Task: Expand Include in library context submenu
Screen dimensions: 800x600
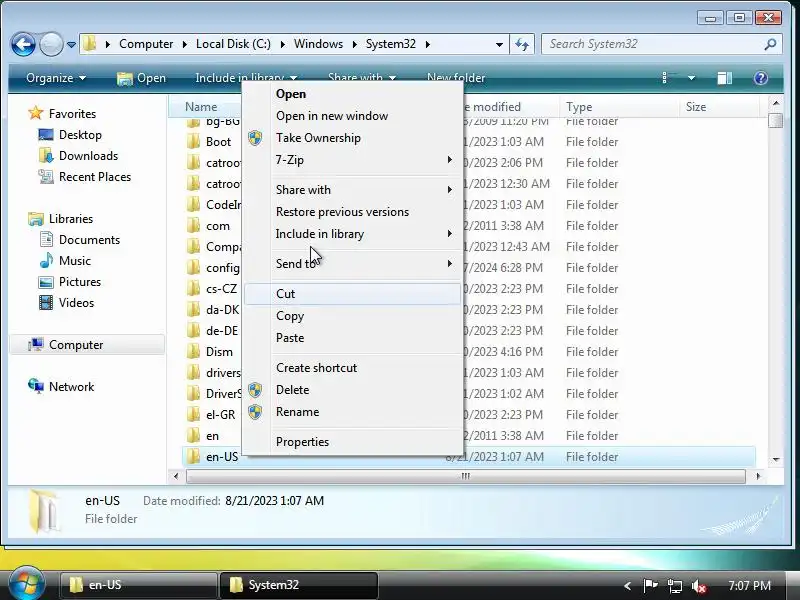Action: click(352, 234)
